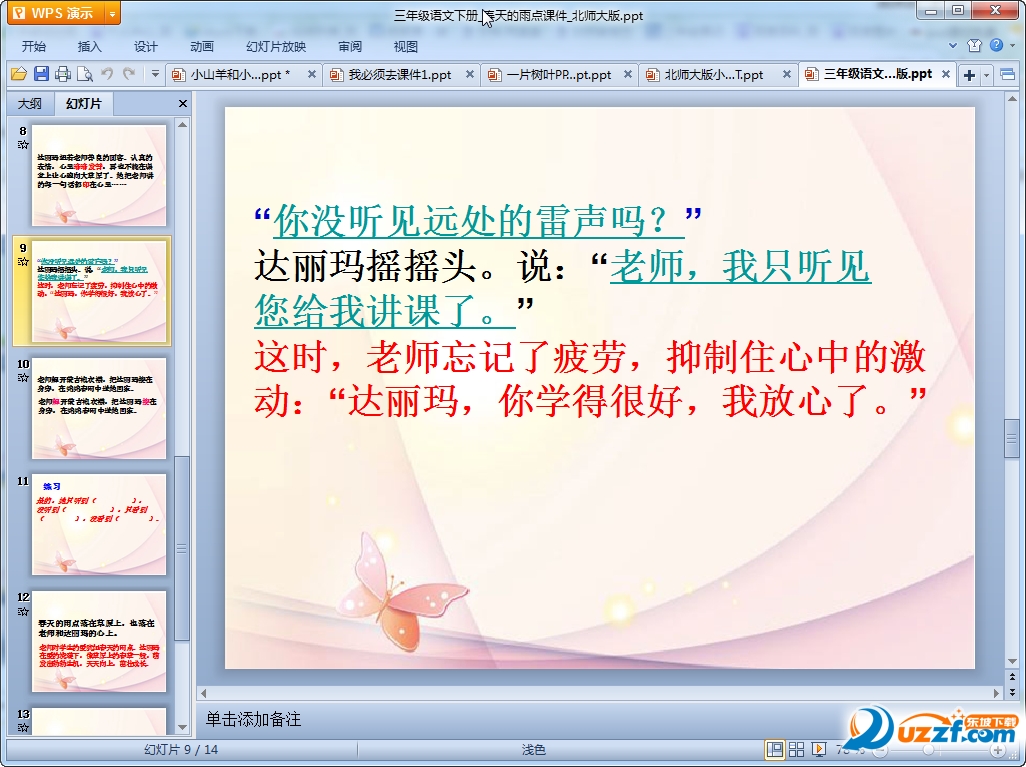Image resolution: width=1026 pixels, height=767 pixels.
Task: Expand the dropdown next to new document plus
Action: click(986, 75)
